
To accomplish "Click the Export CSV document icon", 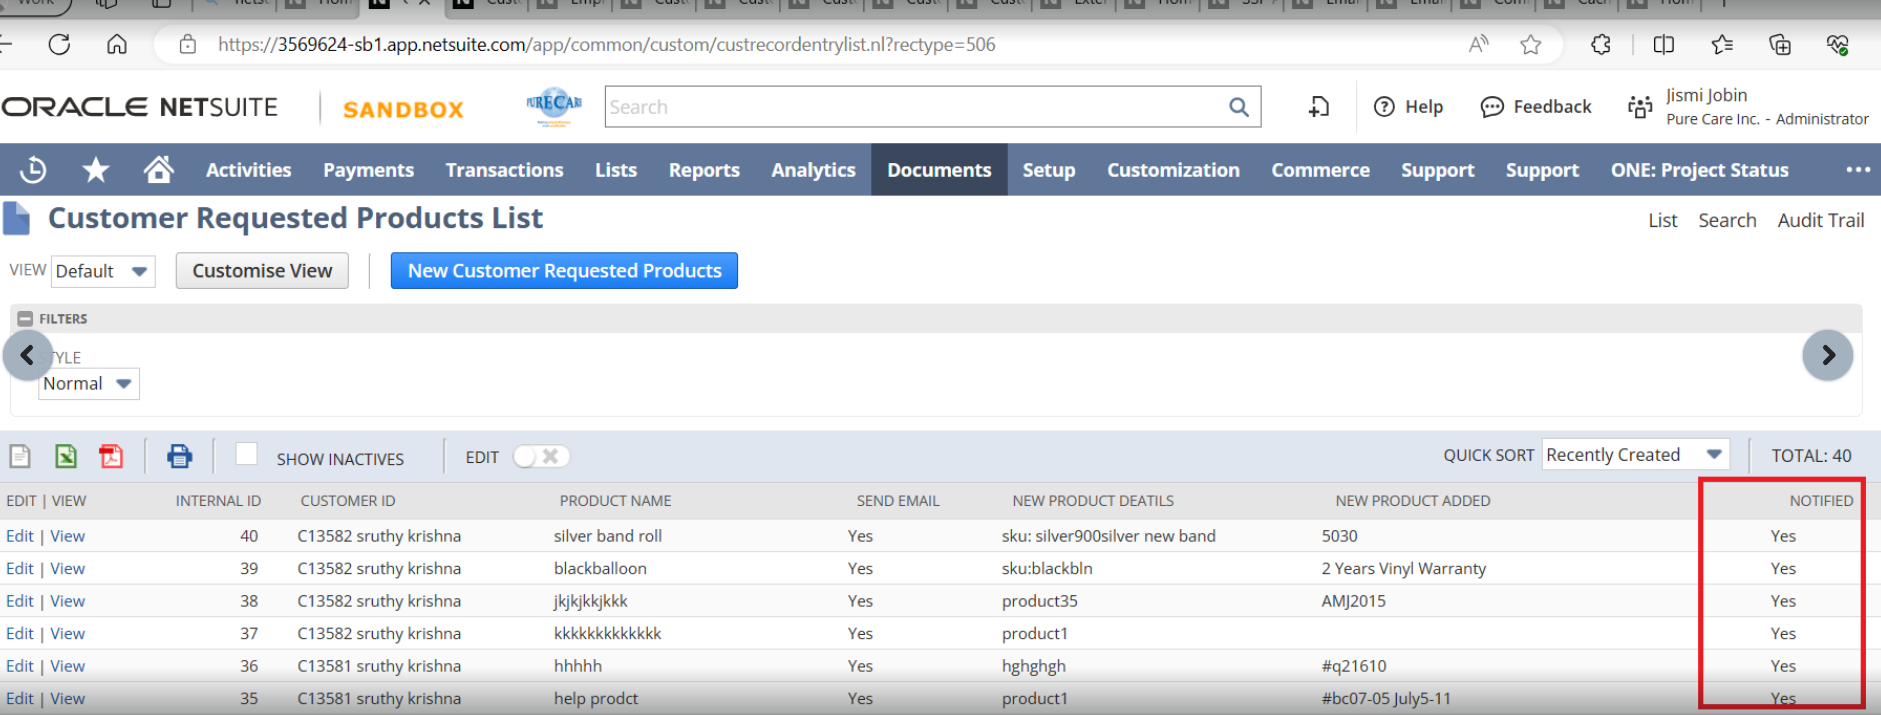I will (x=20, y=457).
